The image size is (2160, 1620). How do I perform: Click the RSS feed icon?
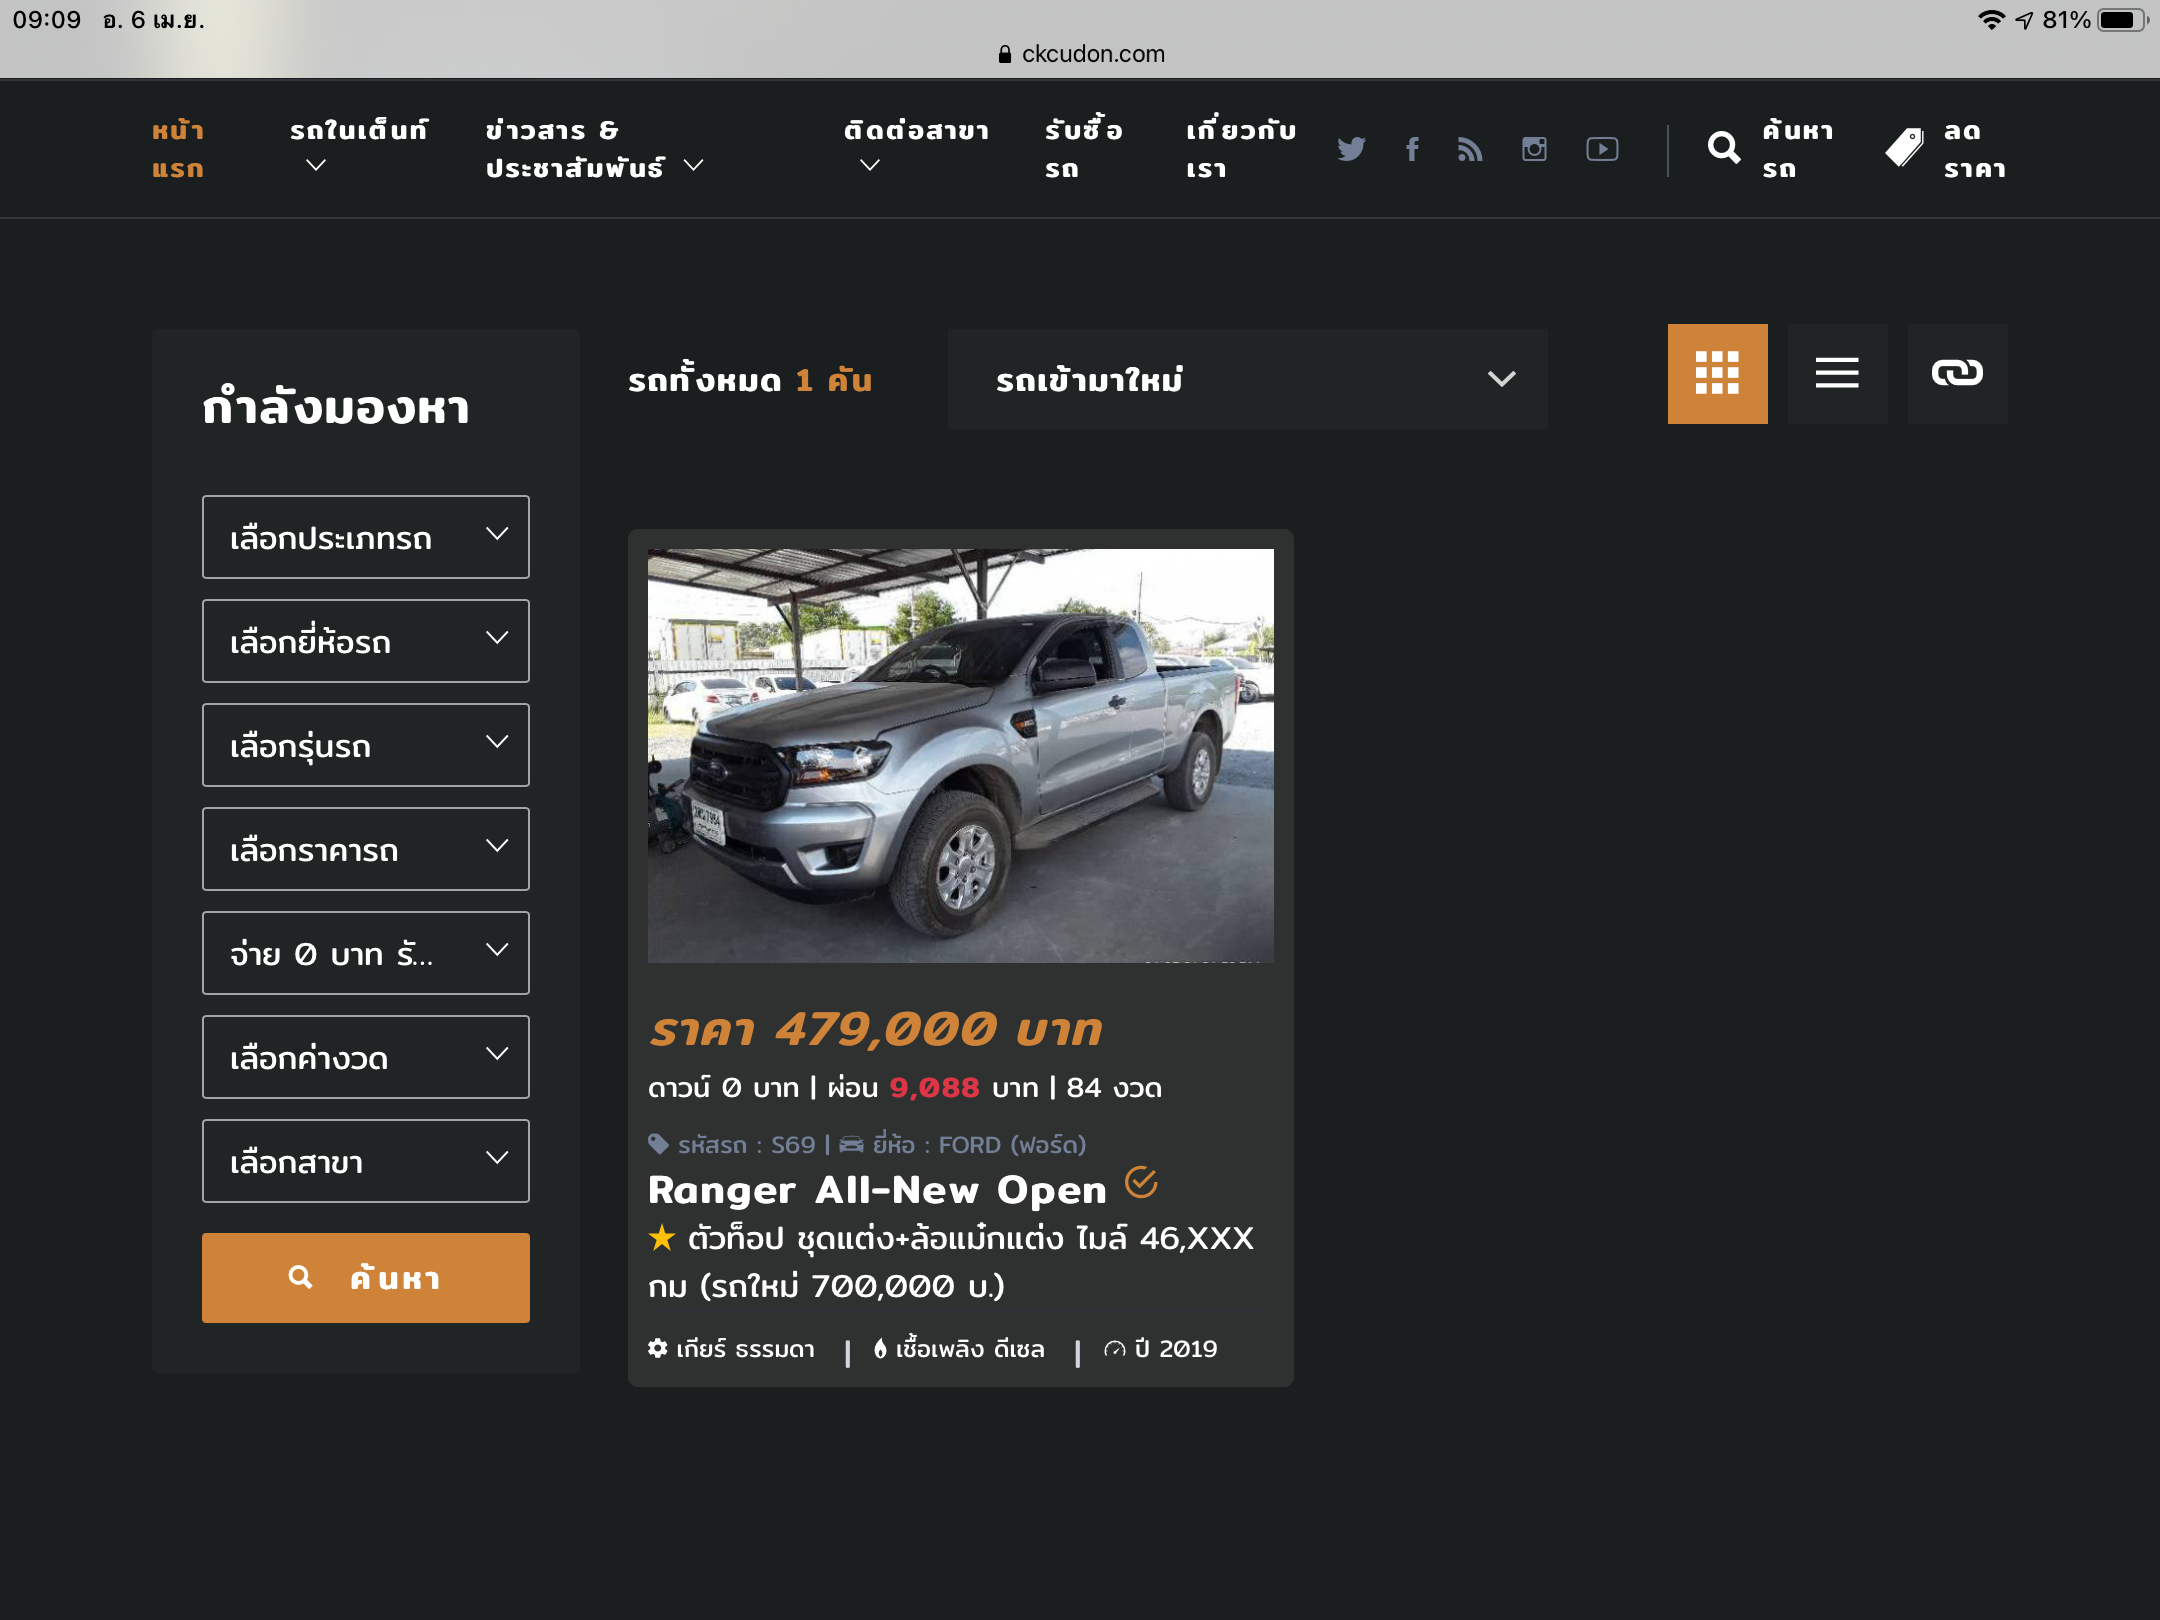pyautogui.click(x=1470, y=149)
